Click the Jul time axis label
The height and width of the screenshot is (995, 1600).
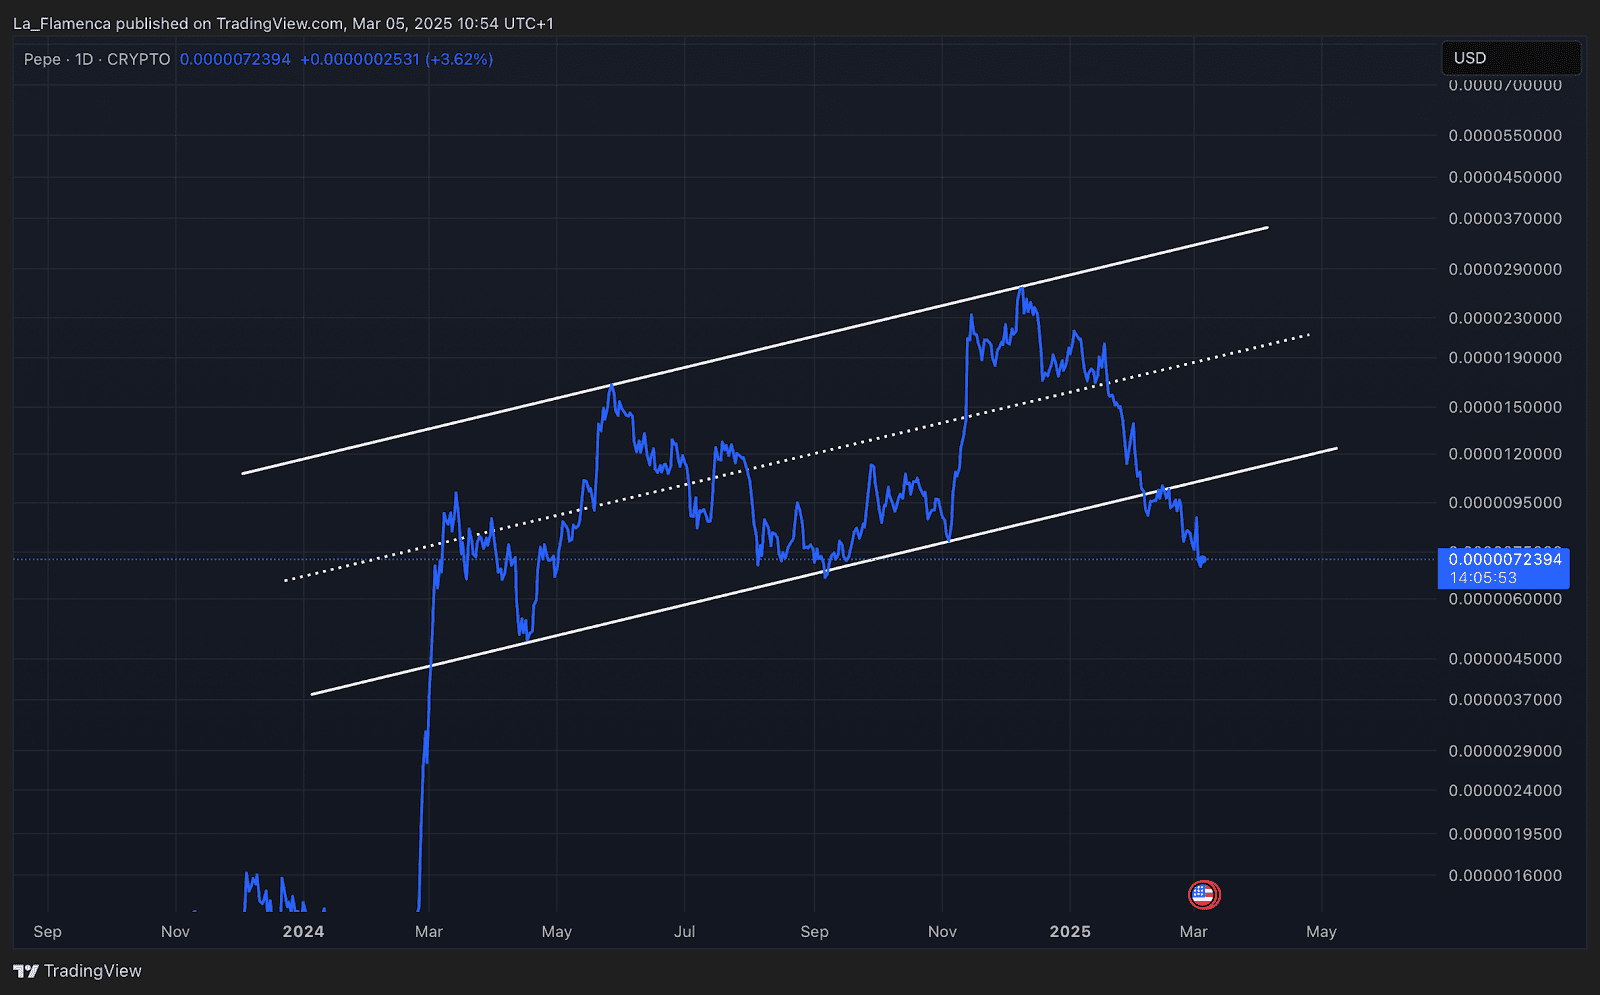pos(684,932)
